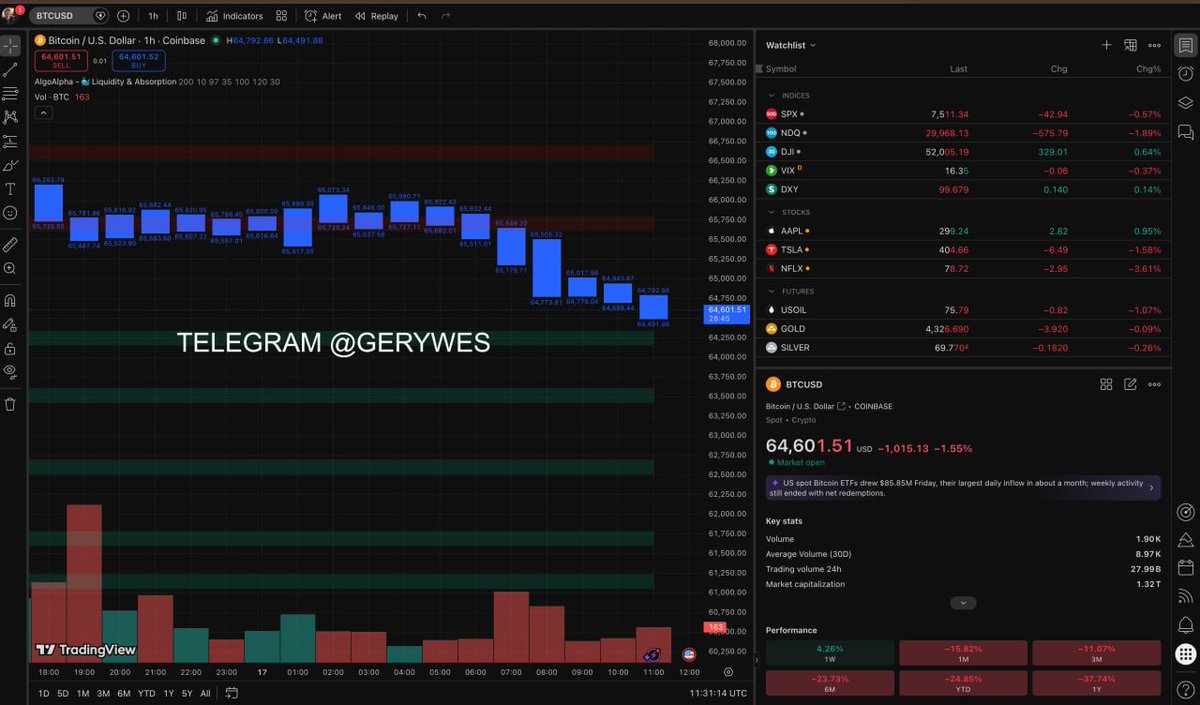Open the Alerts clock sidebar icon
This screenshot has height=705, width=1200.
click(x=1185, y=74)
